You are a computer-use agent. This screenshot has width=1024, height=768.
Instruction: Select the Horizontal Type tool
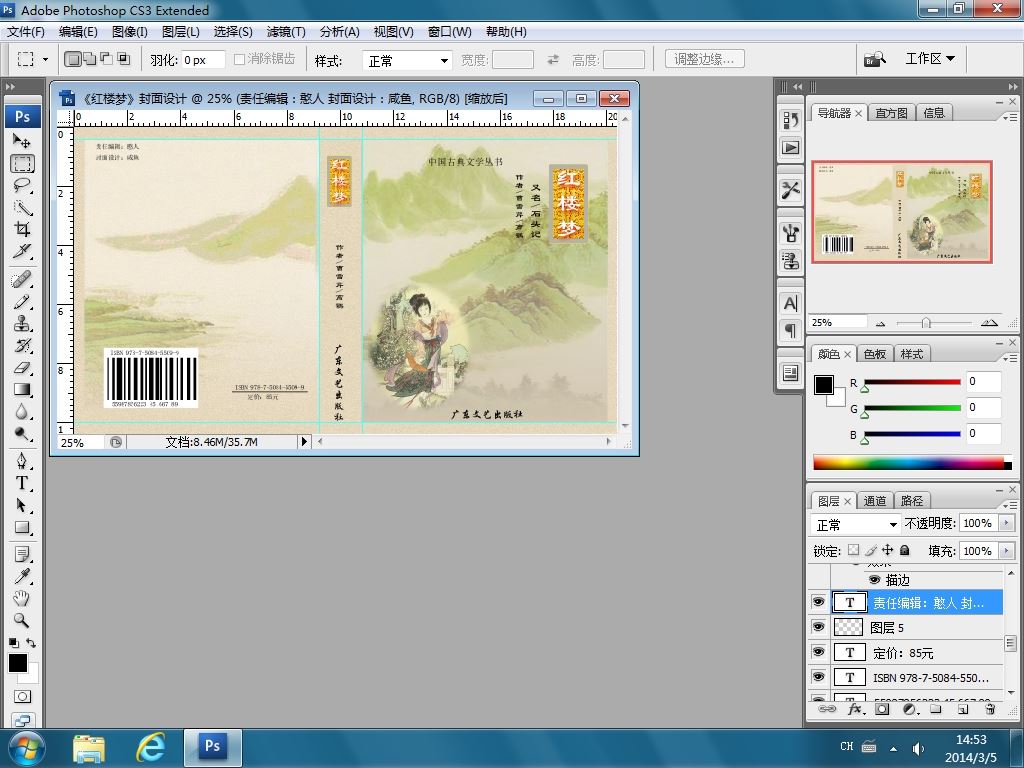22,483
